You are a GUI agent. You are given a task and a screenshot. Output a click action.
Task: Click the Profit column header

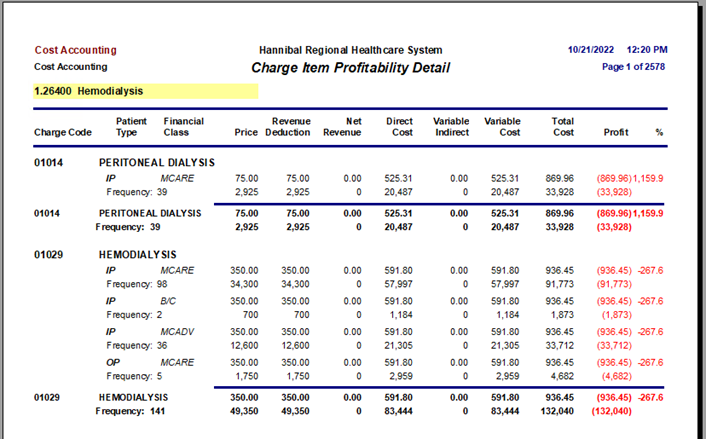pos(616,132)
